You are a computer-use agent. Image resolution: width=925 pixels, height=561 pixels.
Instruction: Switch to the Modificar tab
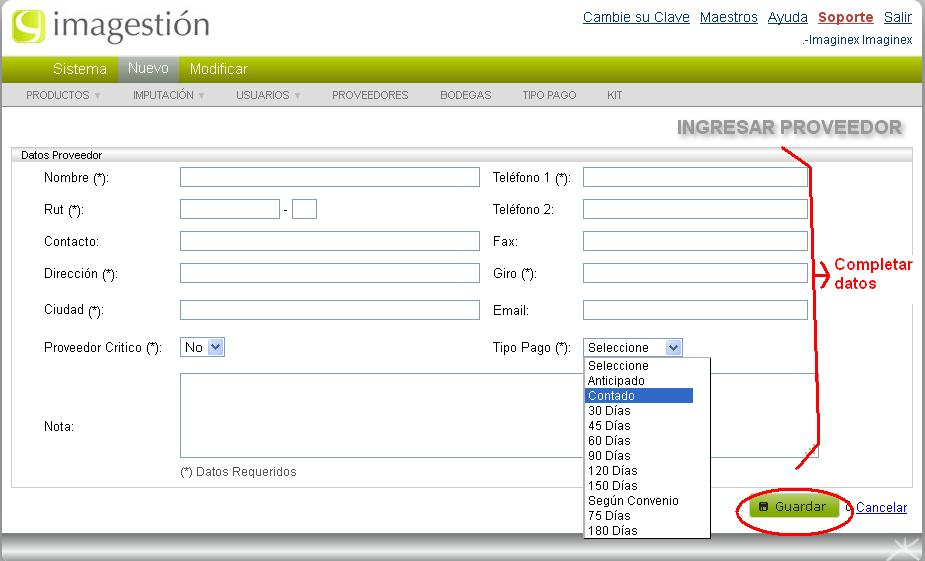point(218,69)
